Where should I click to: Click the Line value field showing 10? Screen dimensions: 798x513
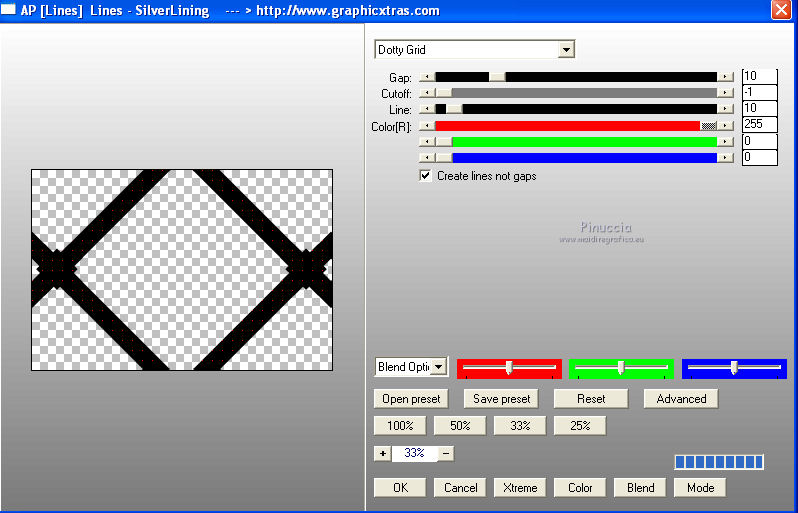click(x=759, y=108)
